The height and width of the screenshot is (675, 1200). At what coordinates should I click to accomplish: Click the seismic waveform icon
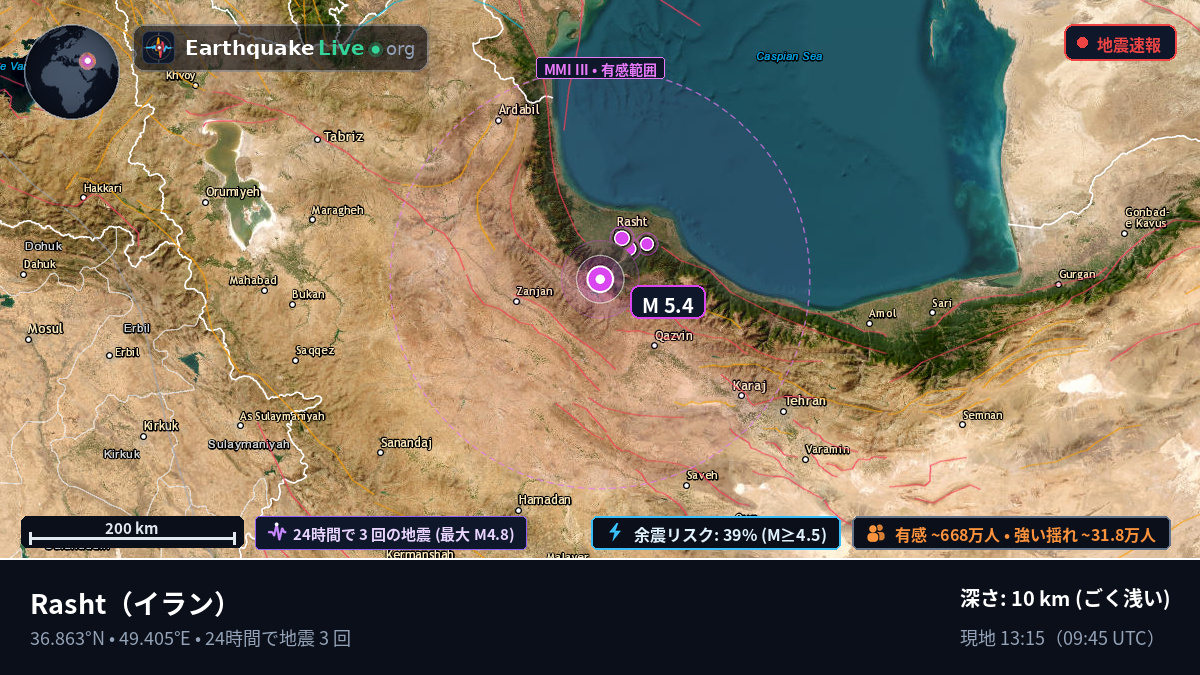(x=277, y=533)
